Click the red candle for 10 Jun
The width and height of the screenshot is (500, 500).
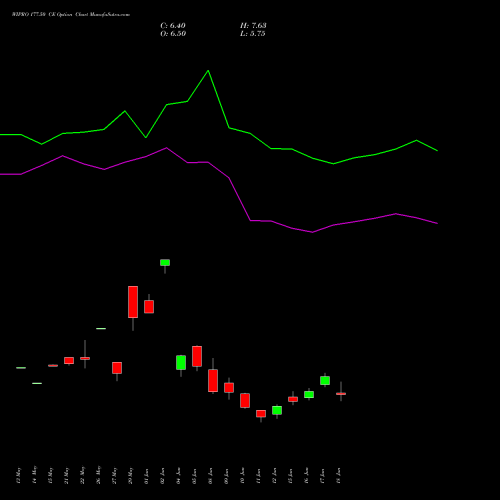tap(245, 400)
